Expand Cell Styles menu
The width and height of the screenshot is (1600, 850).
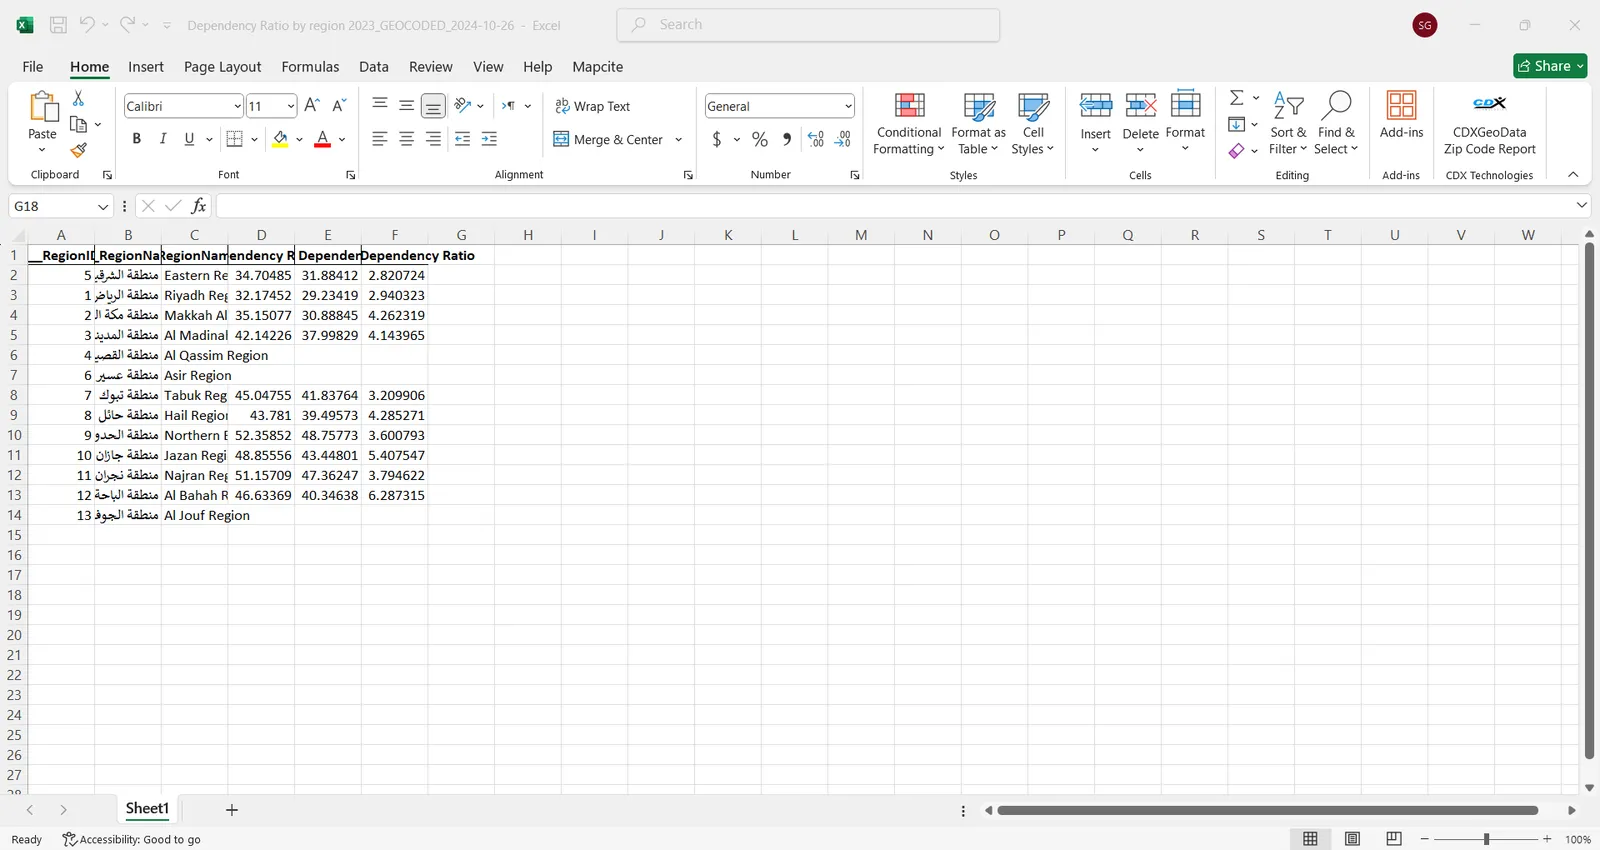point(1033,124)
